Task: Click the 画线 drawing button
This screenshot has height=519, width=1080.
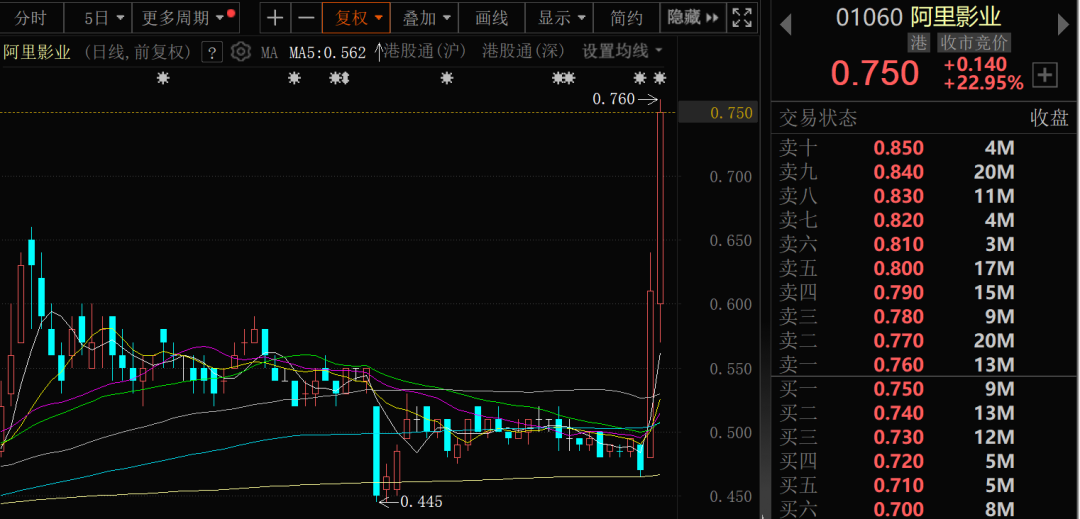Action: coord(492,18)
